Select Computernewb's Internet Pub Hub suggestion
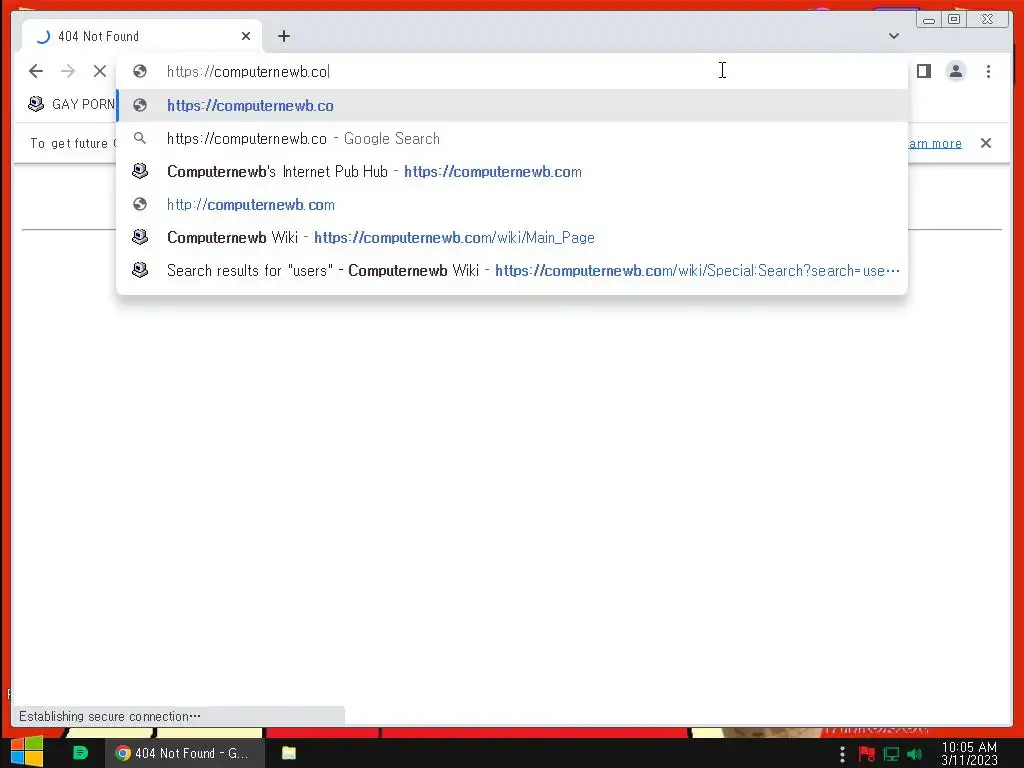This screenshot has height=768, width=1024. 512,171
